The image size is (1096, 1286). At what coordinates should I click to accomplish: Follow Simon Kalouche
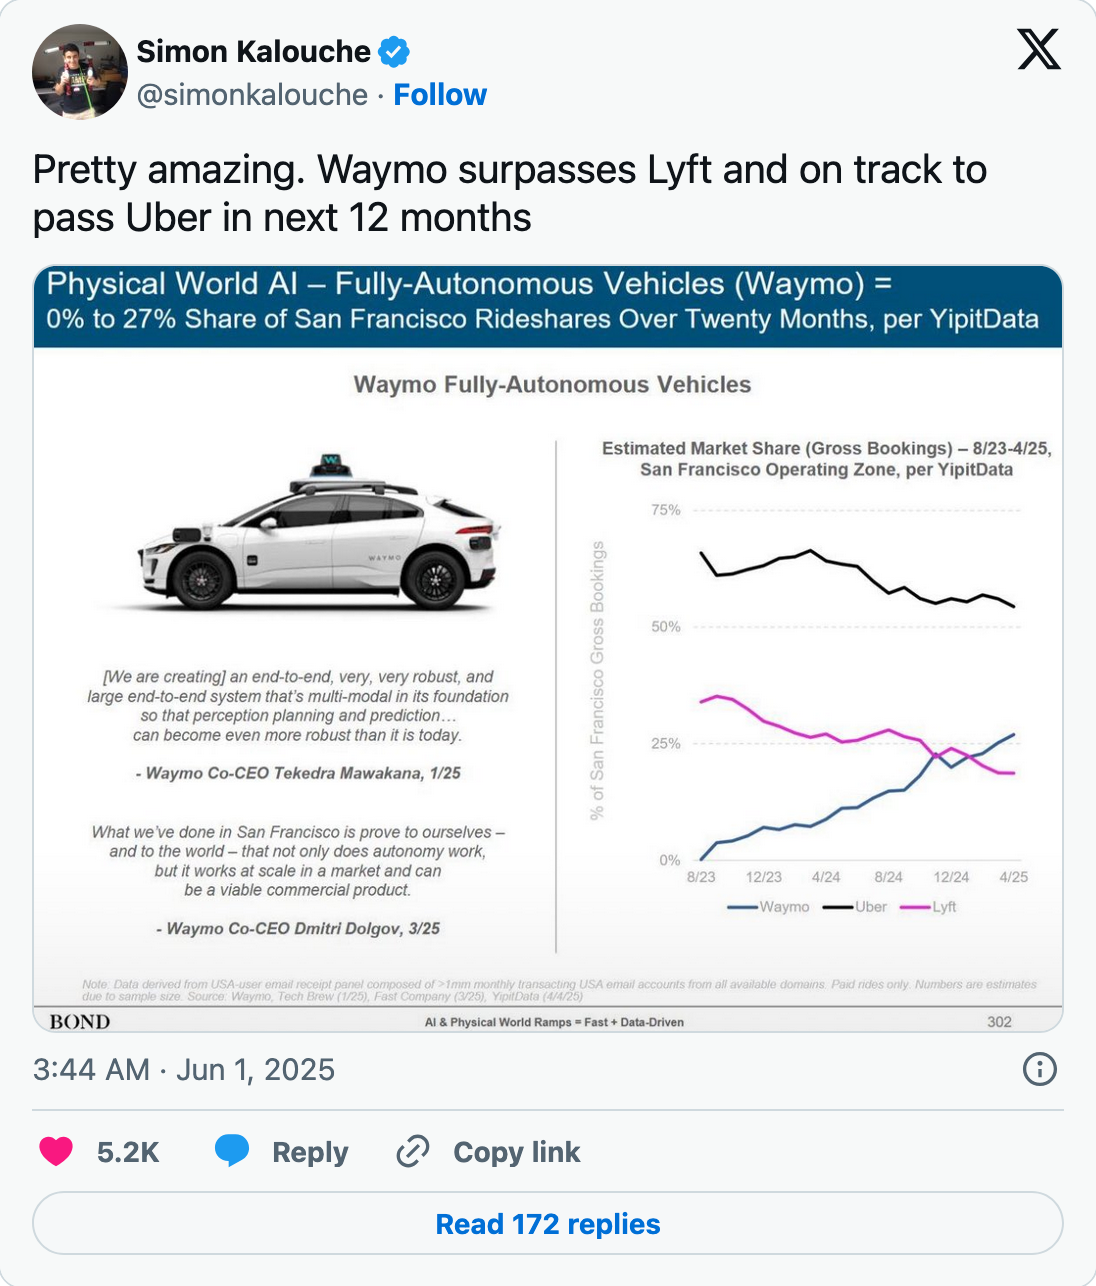pyautogui.click(x=440, y=95)
